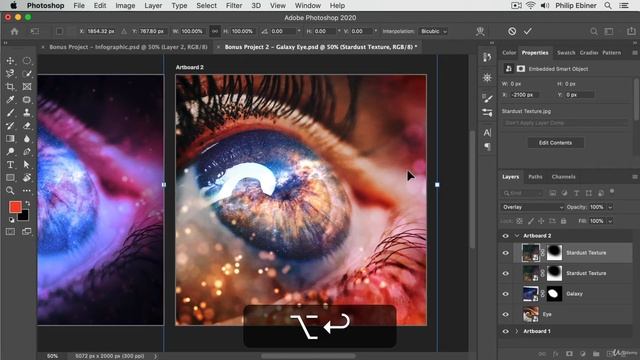The image size is (640, 360).
Task: Click the Home icon in options bar
Action: (x=15, y=31)
